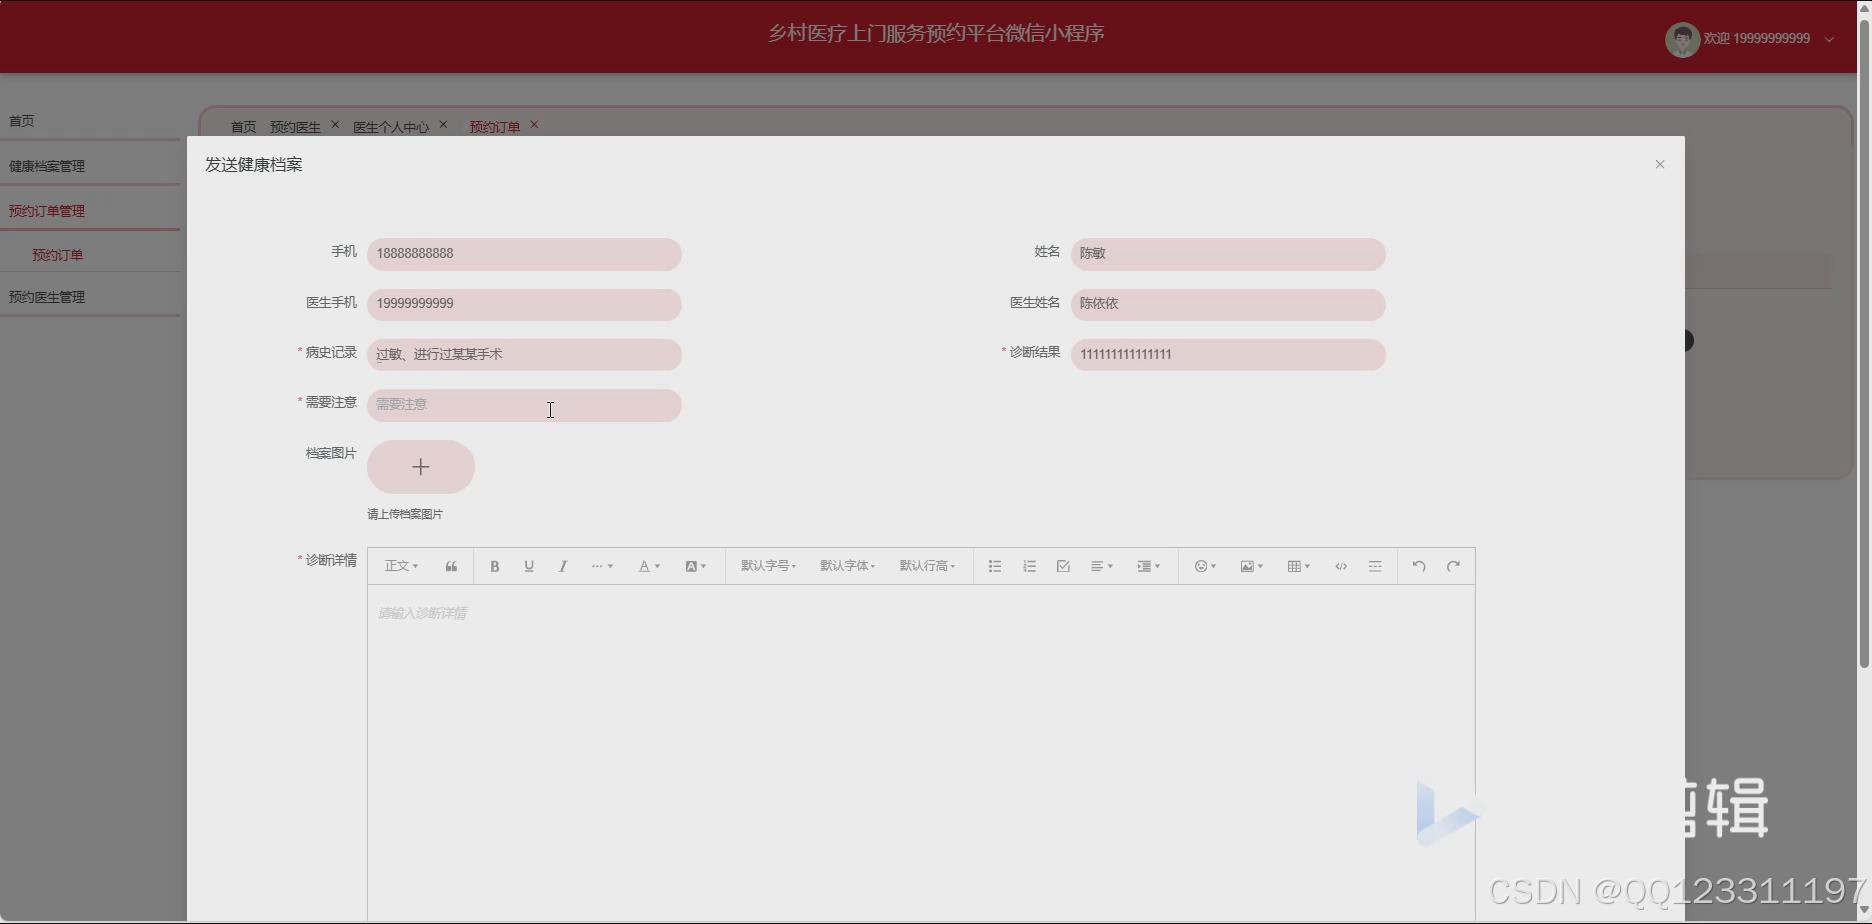Image resolution: width=1872 pixels, height=924 pixels.
Task: Open 首页 in the left sidebar
Action: (90, 121)
